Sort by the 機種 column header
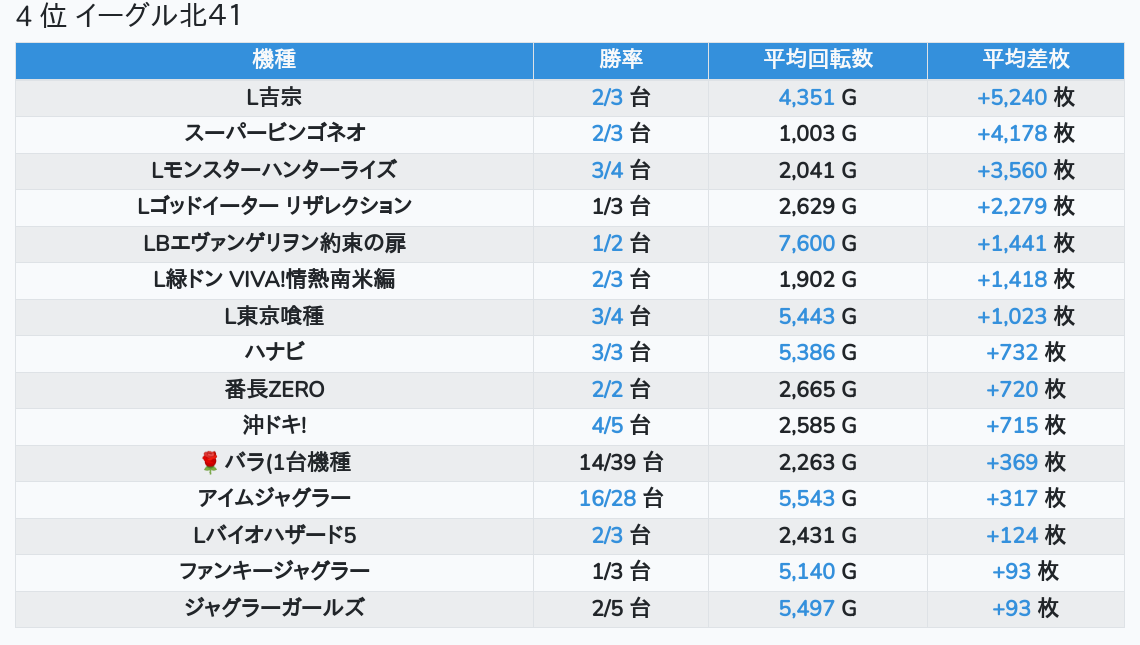1140x645 pixels. click(x=274, y=59)
